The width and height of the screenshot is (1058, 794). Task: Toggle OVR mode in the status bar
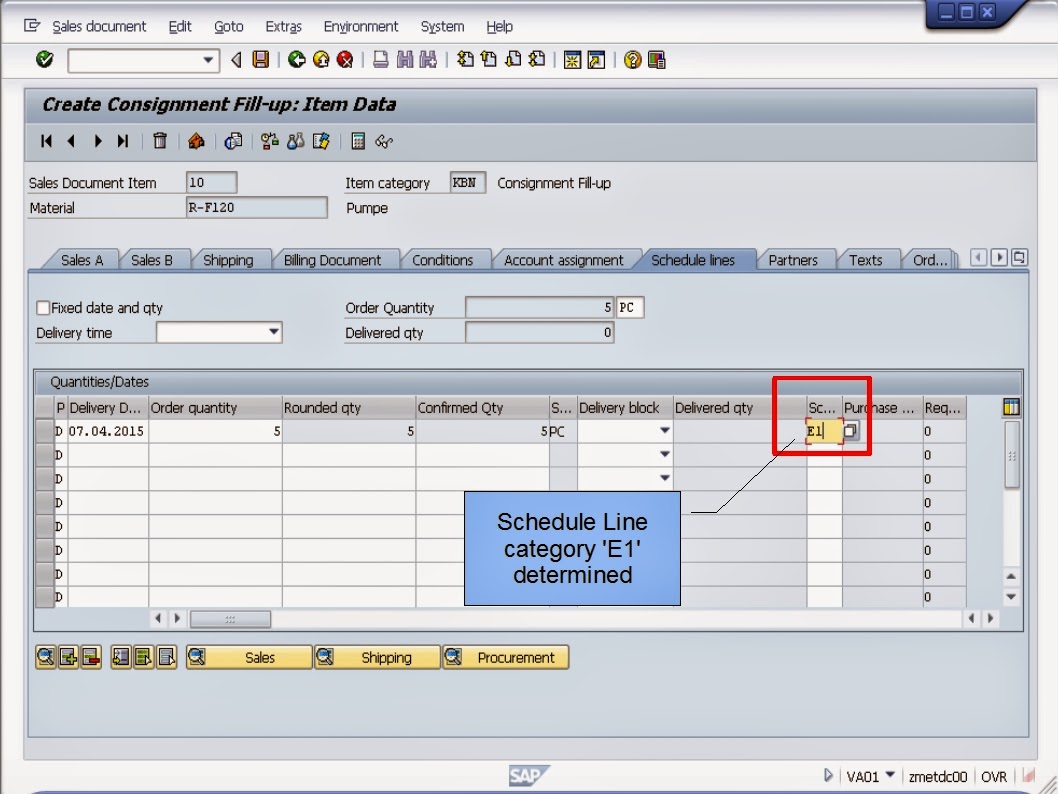995,775
